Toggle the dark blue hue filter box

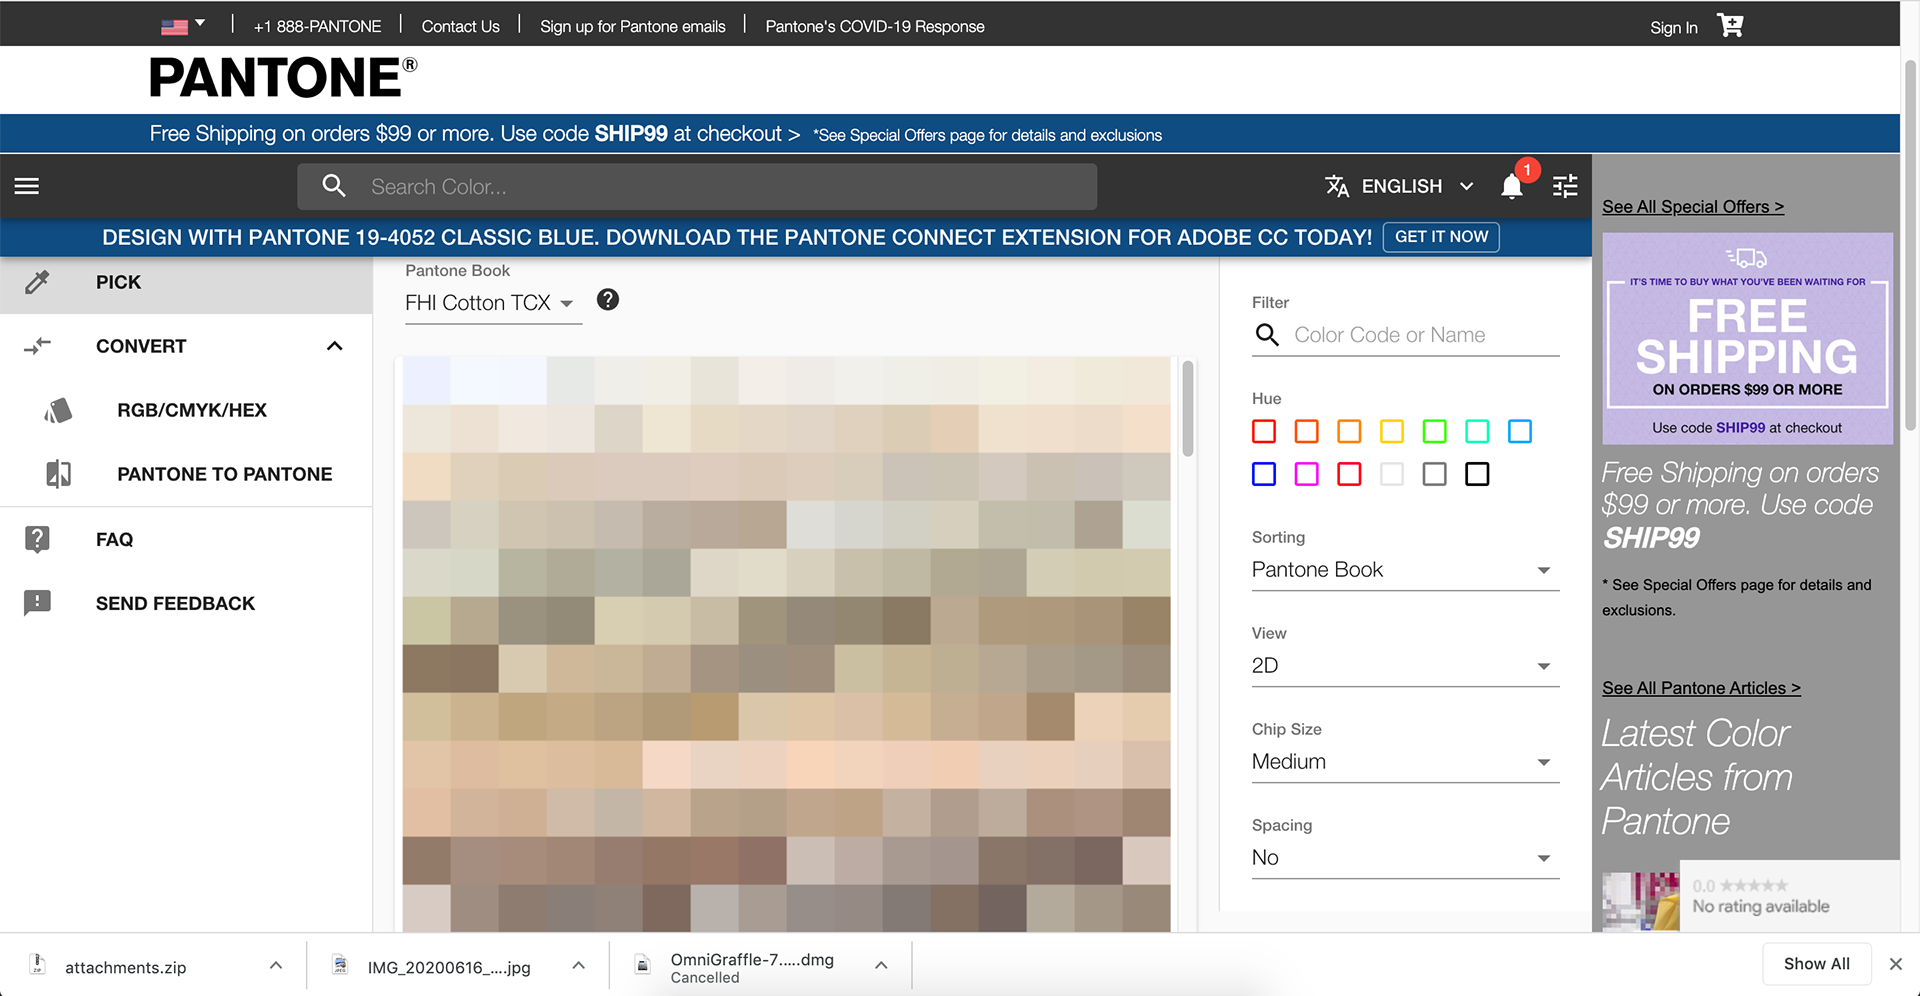pos(1264,474)
